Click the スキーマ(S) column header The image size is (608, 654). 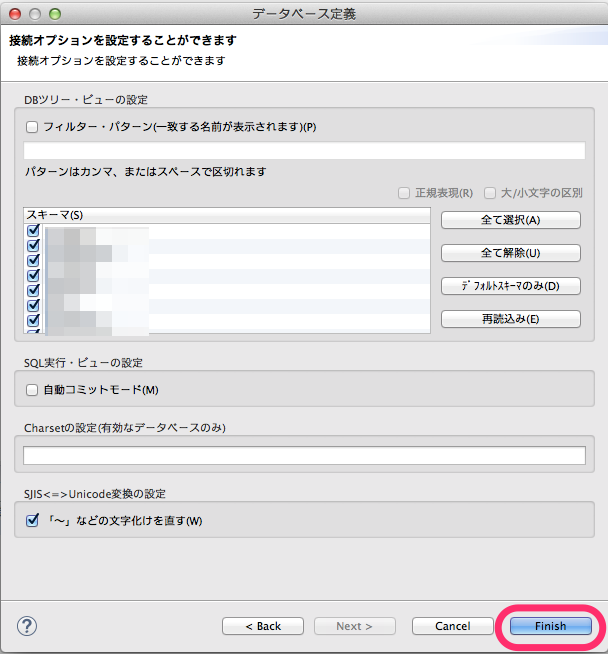click(x=227, y=215)
